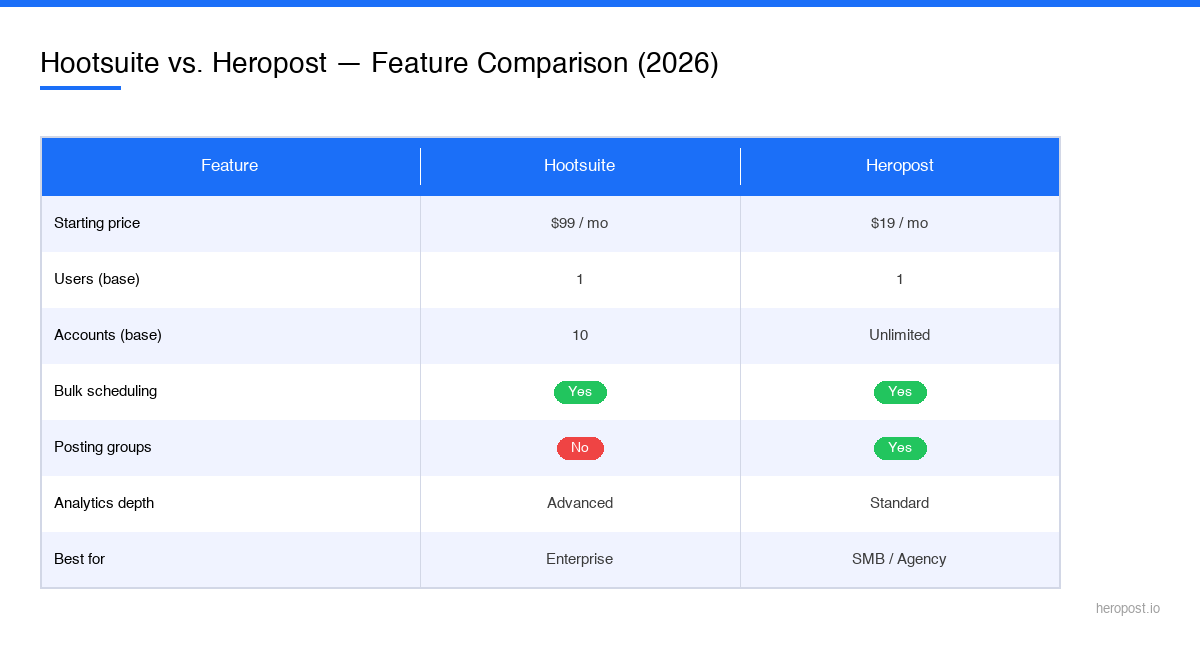Click Heropost's green Yes badge for Posting groups
Viewport: 1200px width, 664px height.
click(900, 448)
